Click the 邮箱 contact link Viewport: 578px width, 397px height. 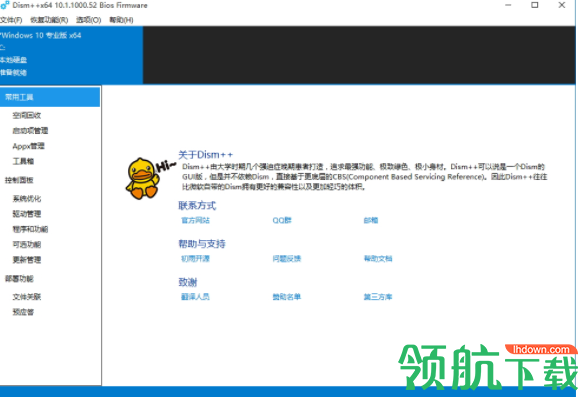[371, 220]
